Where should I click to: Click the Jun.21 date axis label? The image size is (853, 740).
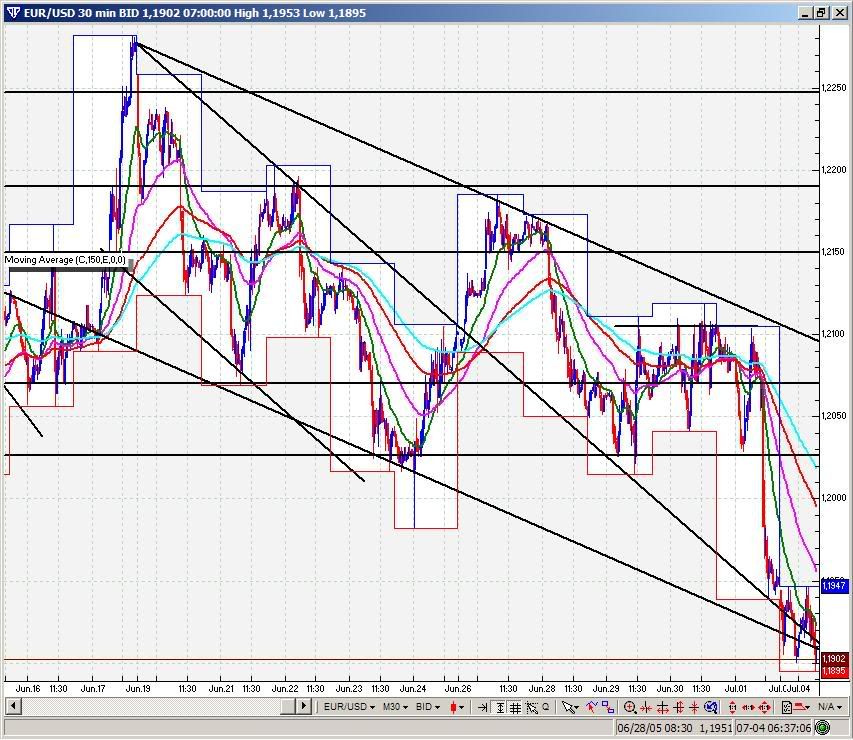(x=221, y=688)
